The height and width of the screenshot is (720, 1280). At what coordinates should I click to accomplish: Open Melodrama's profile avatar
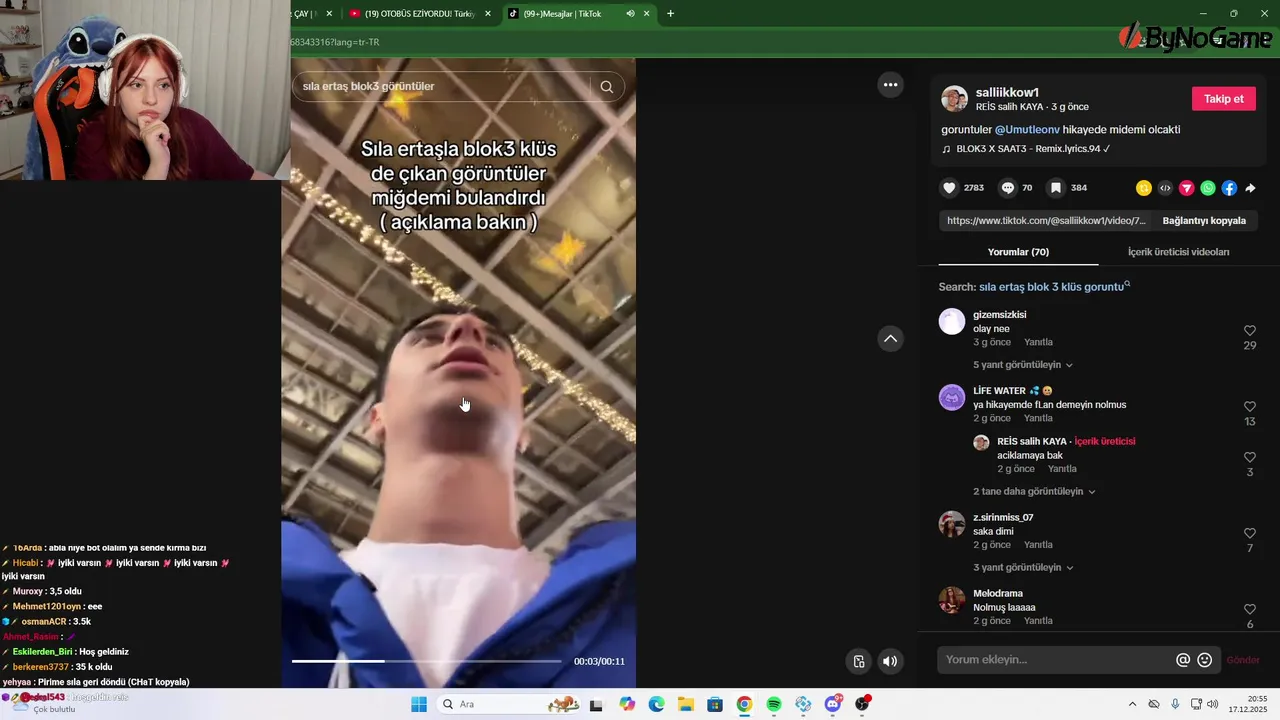pyautogui.click(x=952, y=600)
